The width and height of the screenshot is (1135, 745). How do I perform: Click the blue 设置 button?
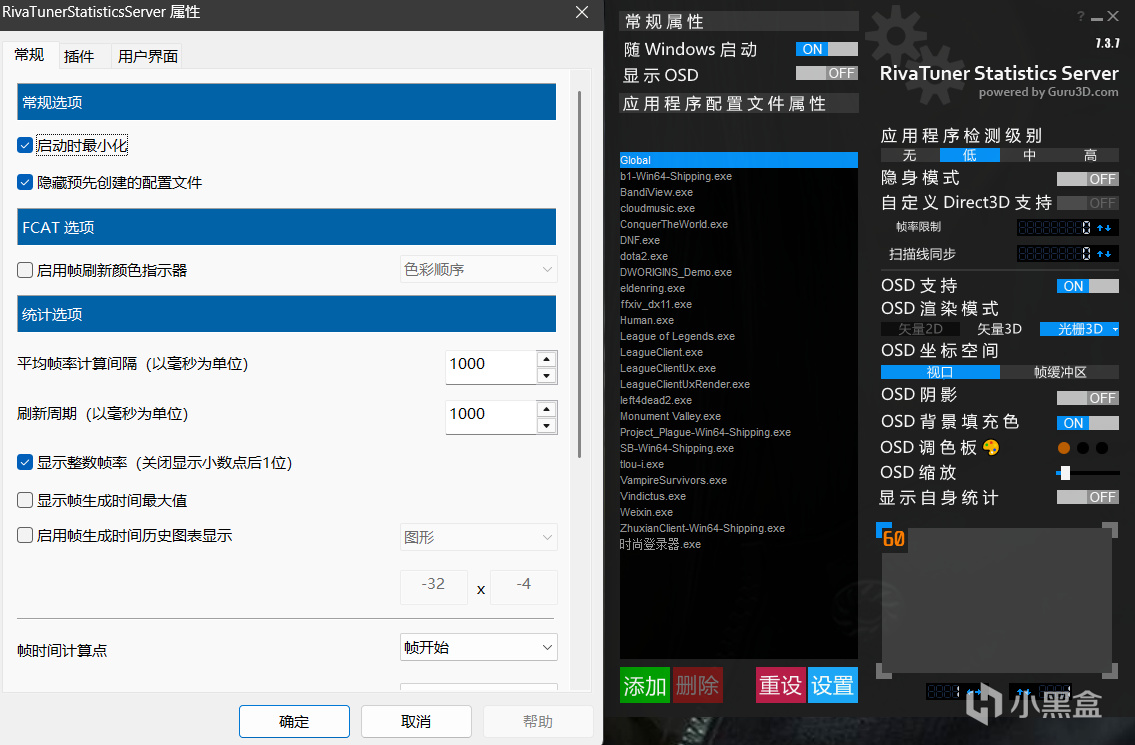tap(832, 685)
